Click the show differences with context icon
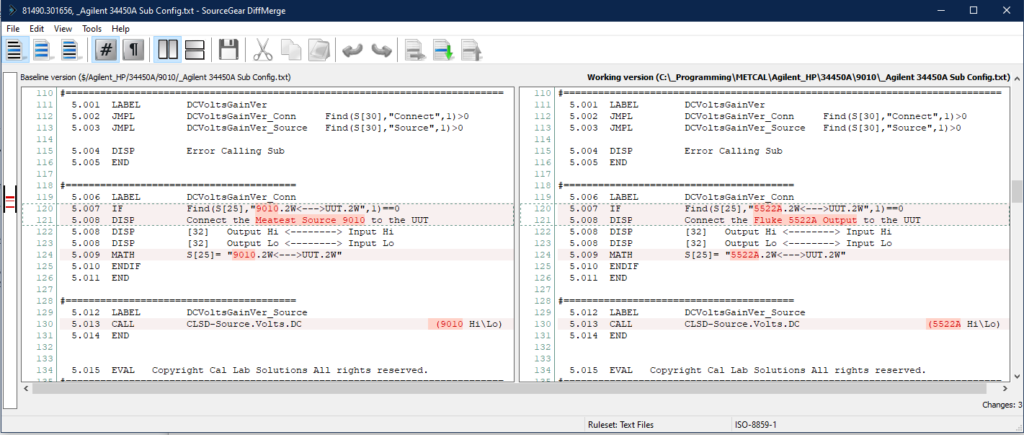The image size is (1024, 435). (x=70, y=50)
